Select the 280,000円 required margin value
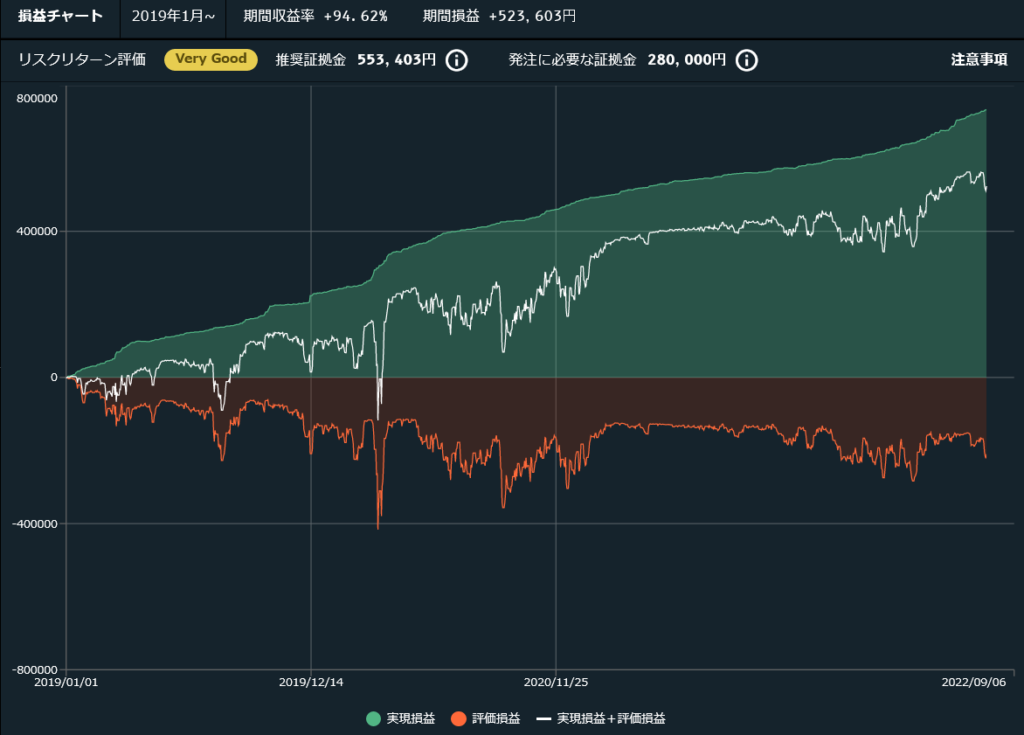Image resolution: width=1024 pixels, height=735 pixels. click(x=687, y=60)
